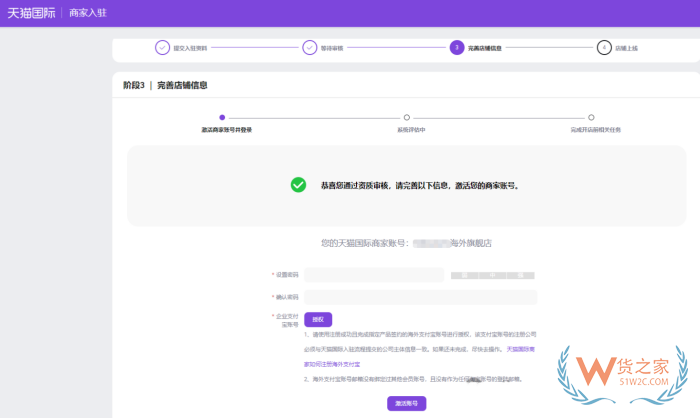Click the 恭喜您通过资质审核 message text

[x=420, y=186]
